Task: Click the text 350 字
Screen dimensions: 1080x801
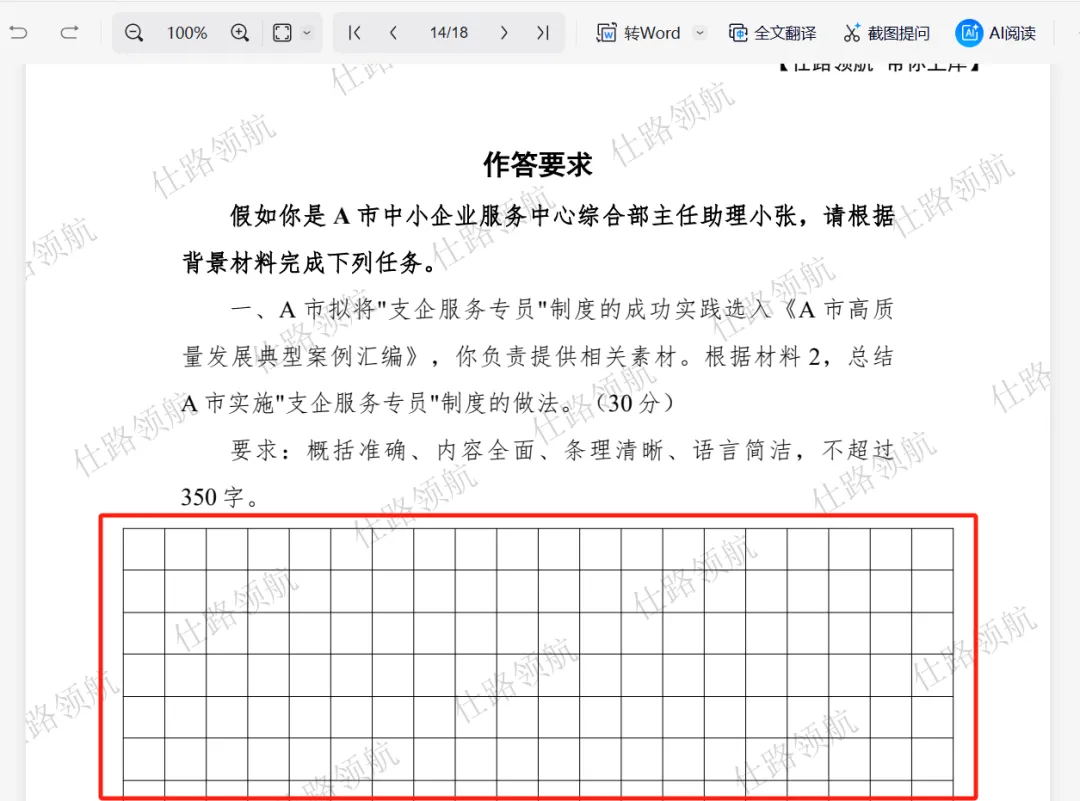Action: pyautogui.click(x=220, y=497)
